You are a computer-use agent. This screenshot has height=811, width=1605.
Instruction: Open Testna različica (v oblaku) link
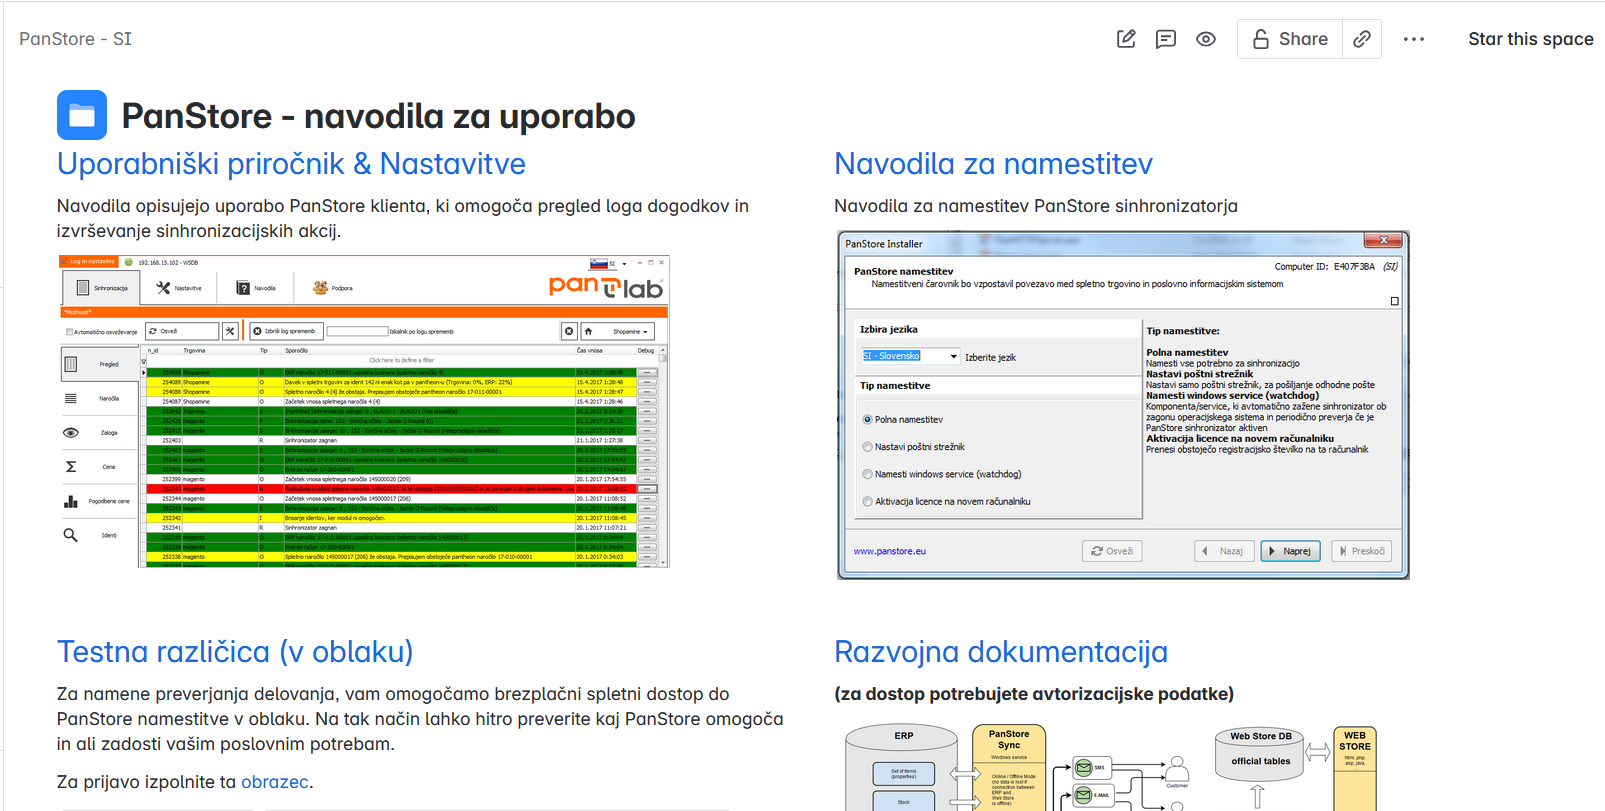(235, 651)
